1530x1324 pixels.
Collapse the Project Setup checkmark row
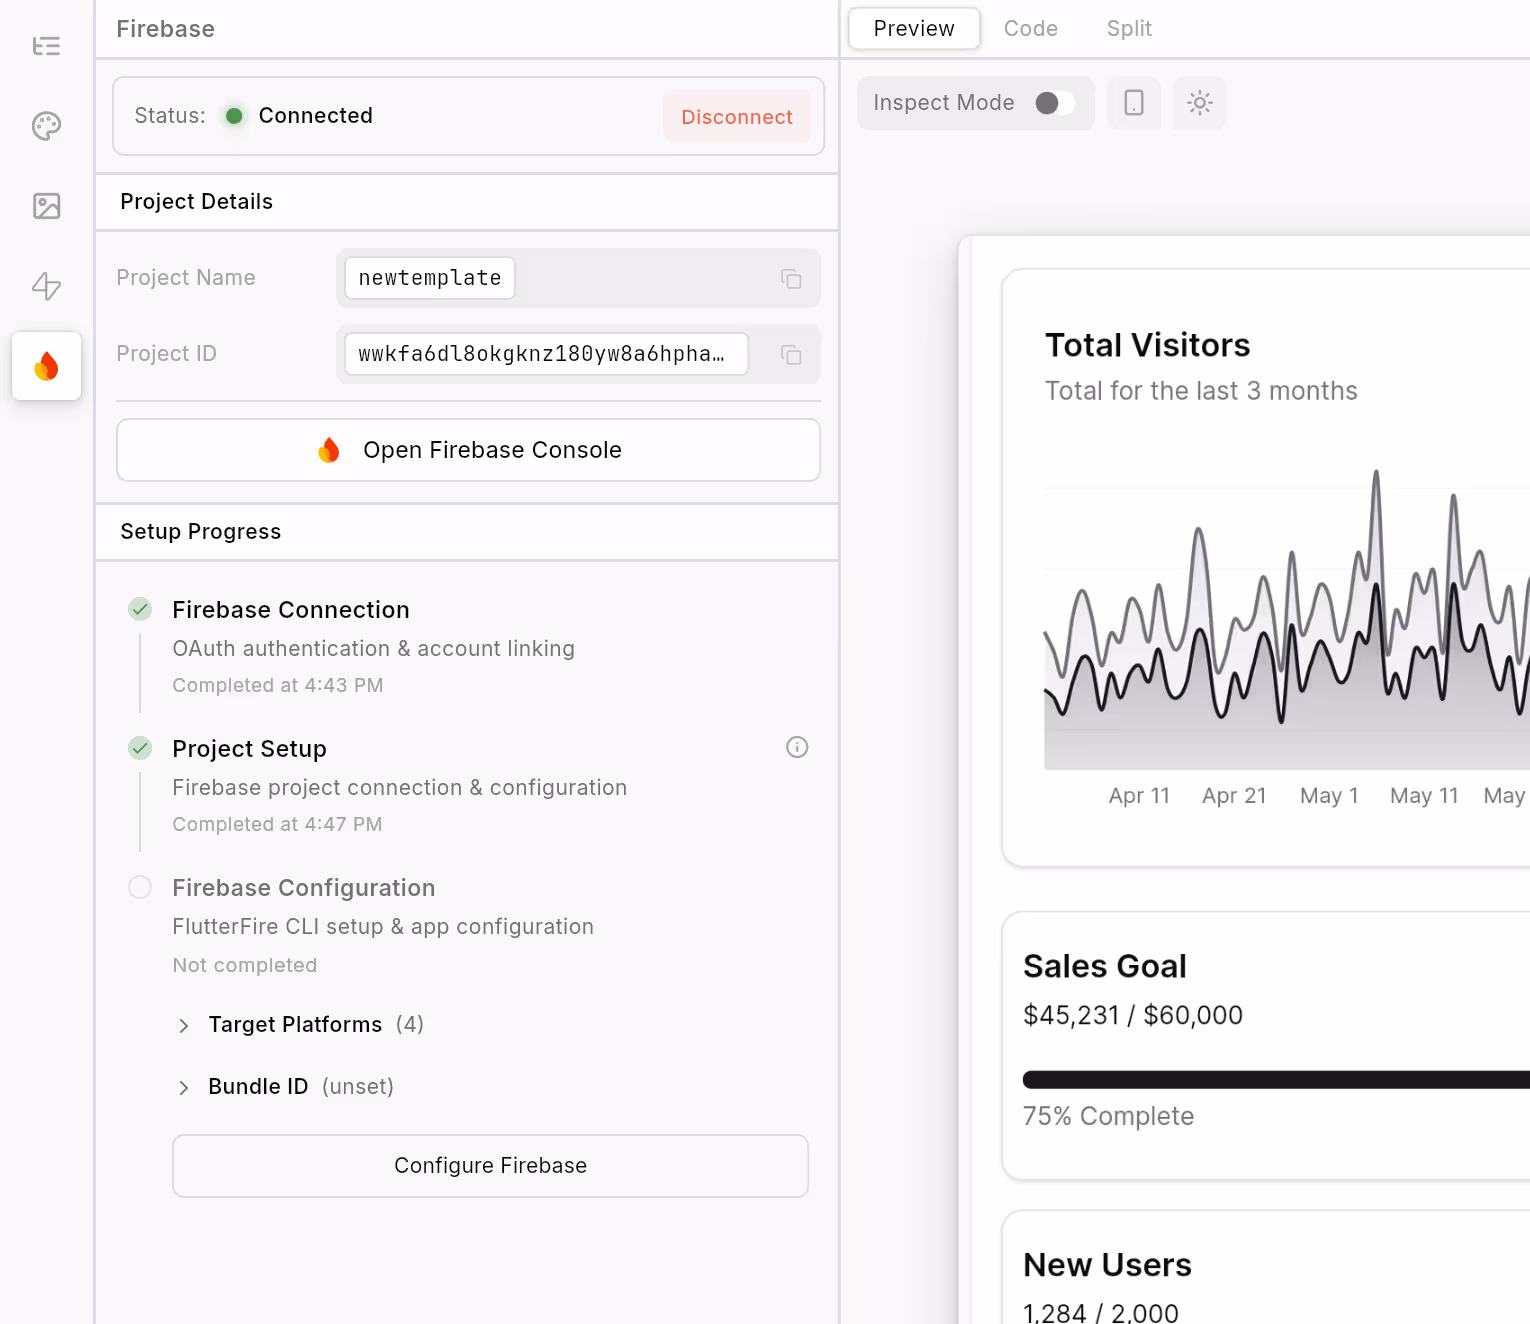point(140,748)
